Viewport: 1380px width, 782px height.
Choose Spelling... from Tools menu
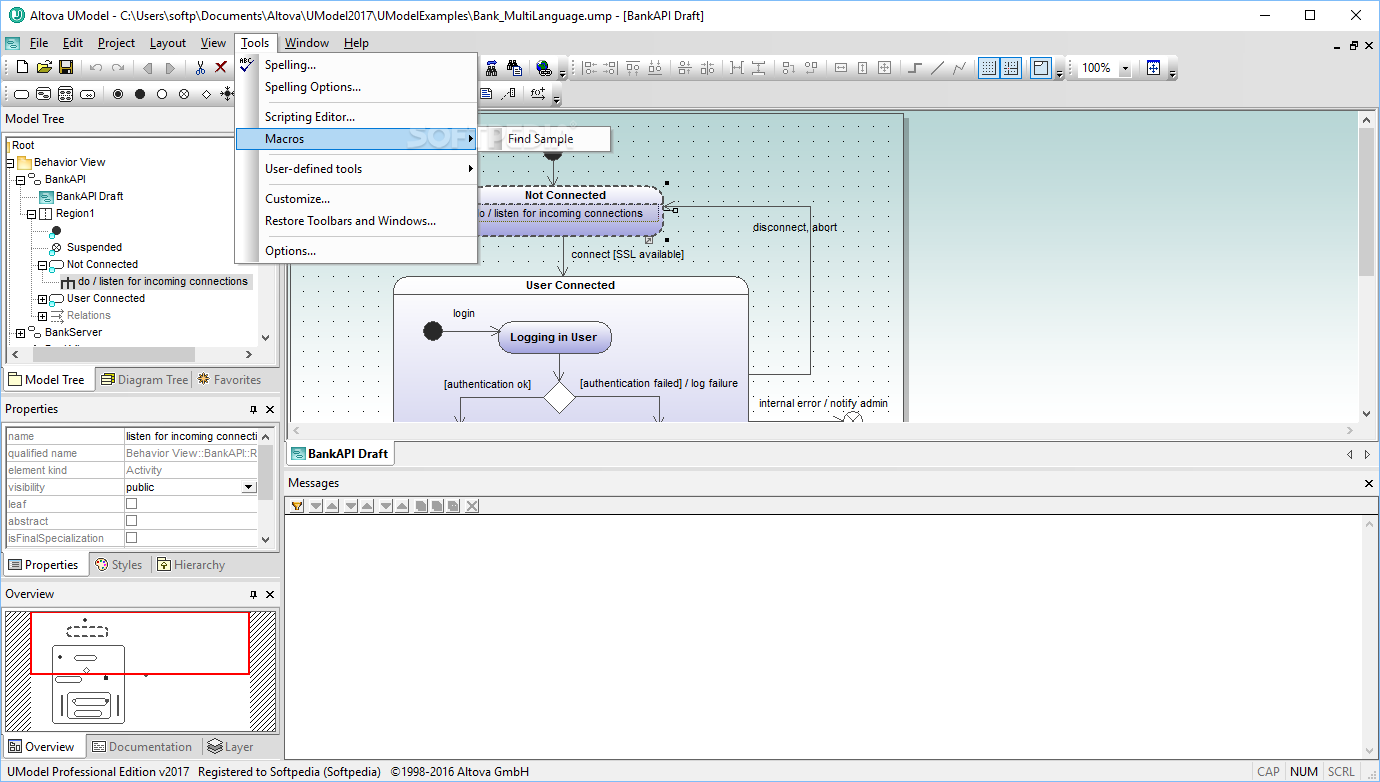[356, 65]
